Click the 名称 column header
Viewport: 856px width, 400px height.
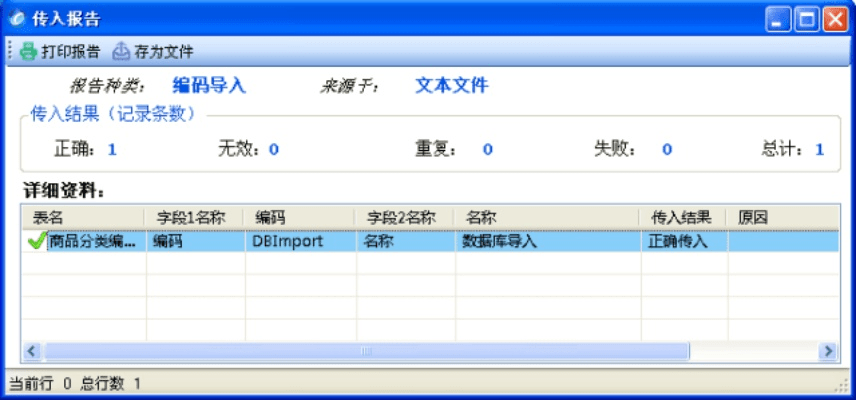click(x=546, y=218)
